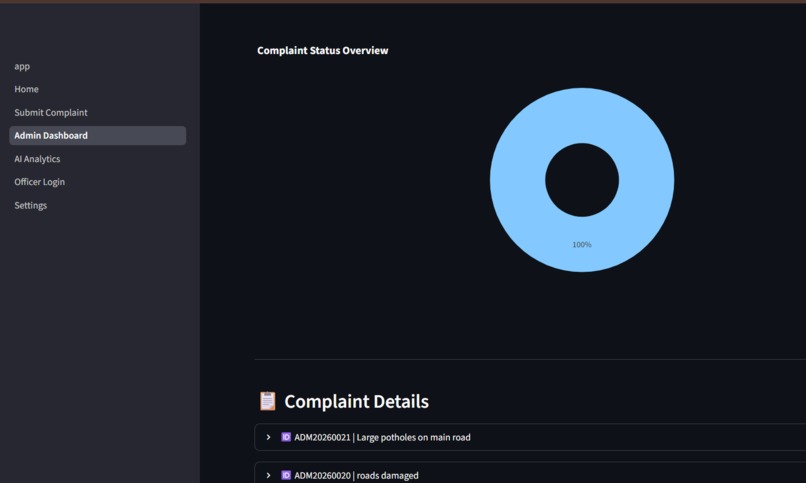Select Admin Dashboard in sidebar
The width and height of the screenshot is (806, 483).
[98, 136]
